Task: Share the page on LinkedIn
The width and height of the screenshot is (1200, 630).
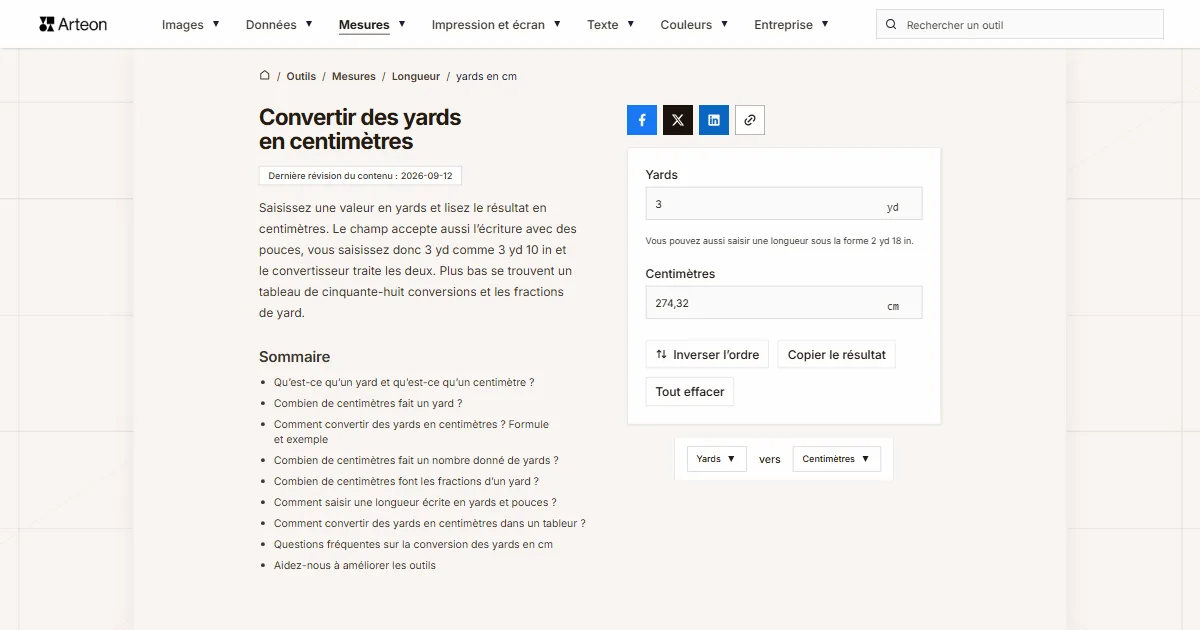Action: click(x=714, y=120)
